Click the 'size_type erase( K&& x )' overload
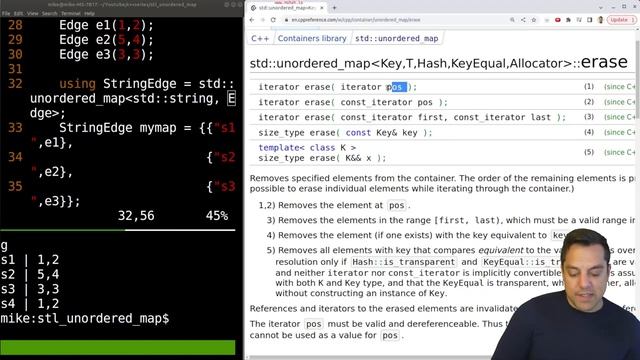The height and width of the screenshot is (360, 640). (x=322, y=158)
